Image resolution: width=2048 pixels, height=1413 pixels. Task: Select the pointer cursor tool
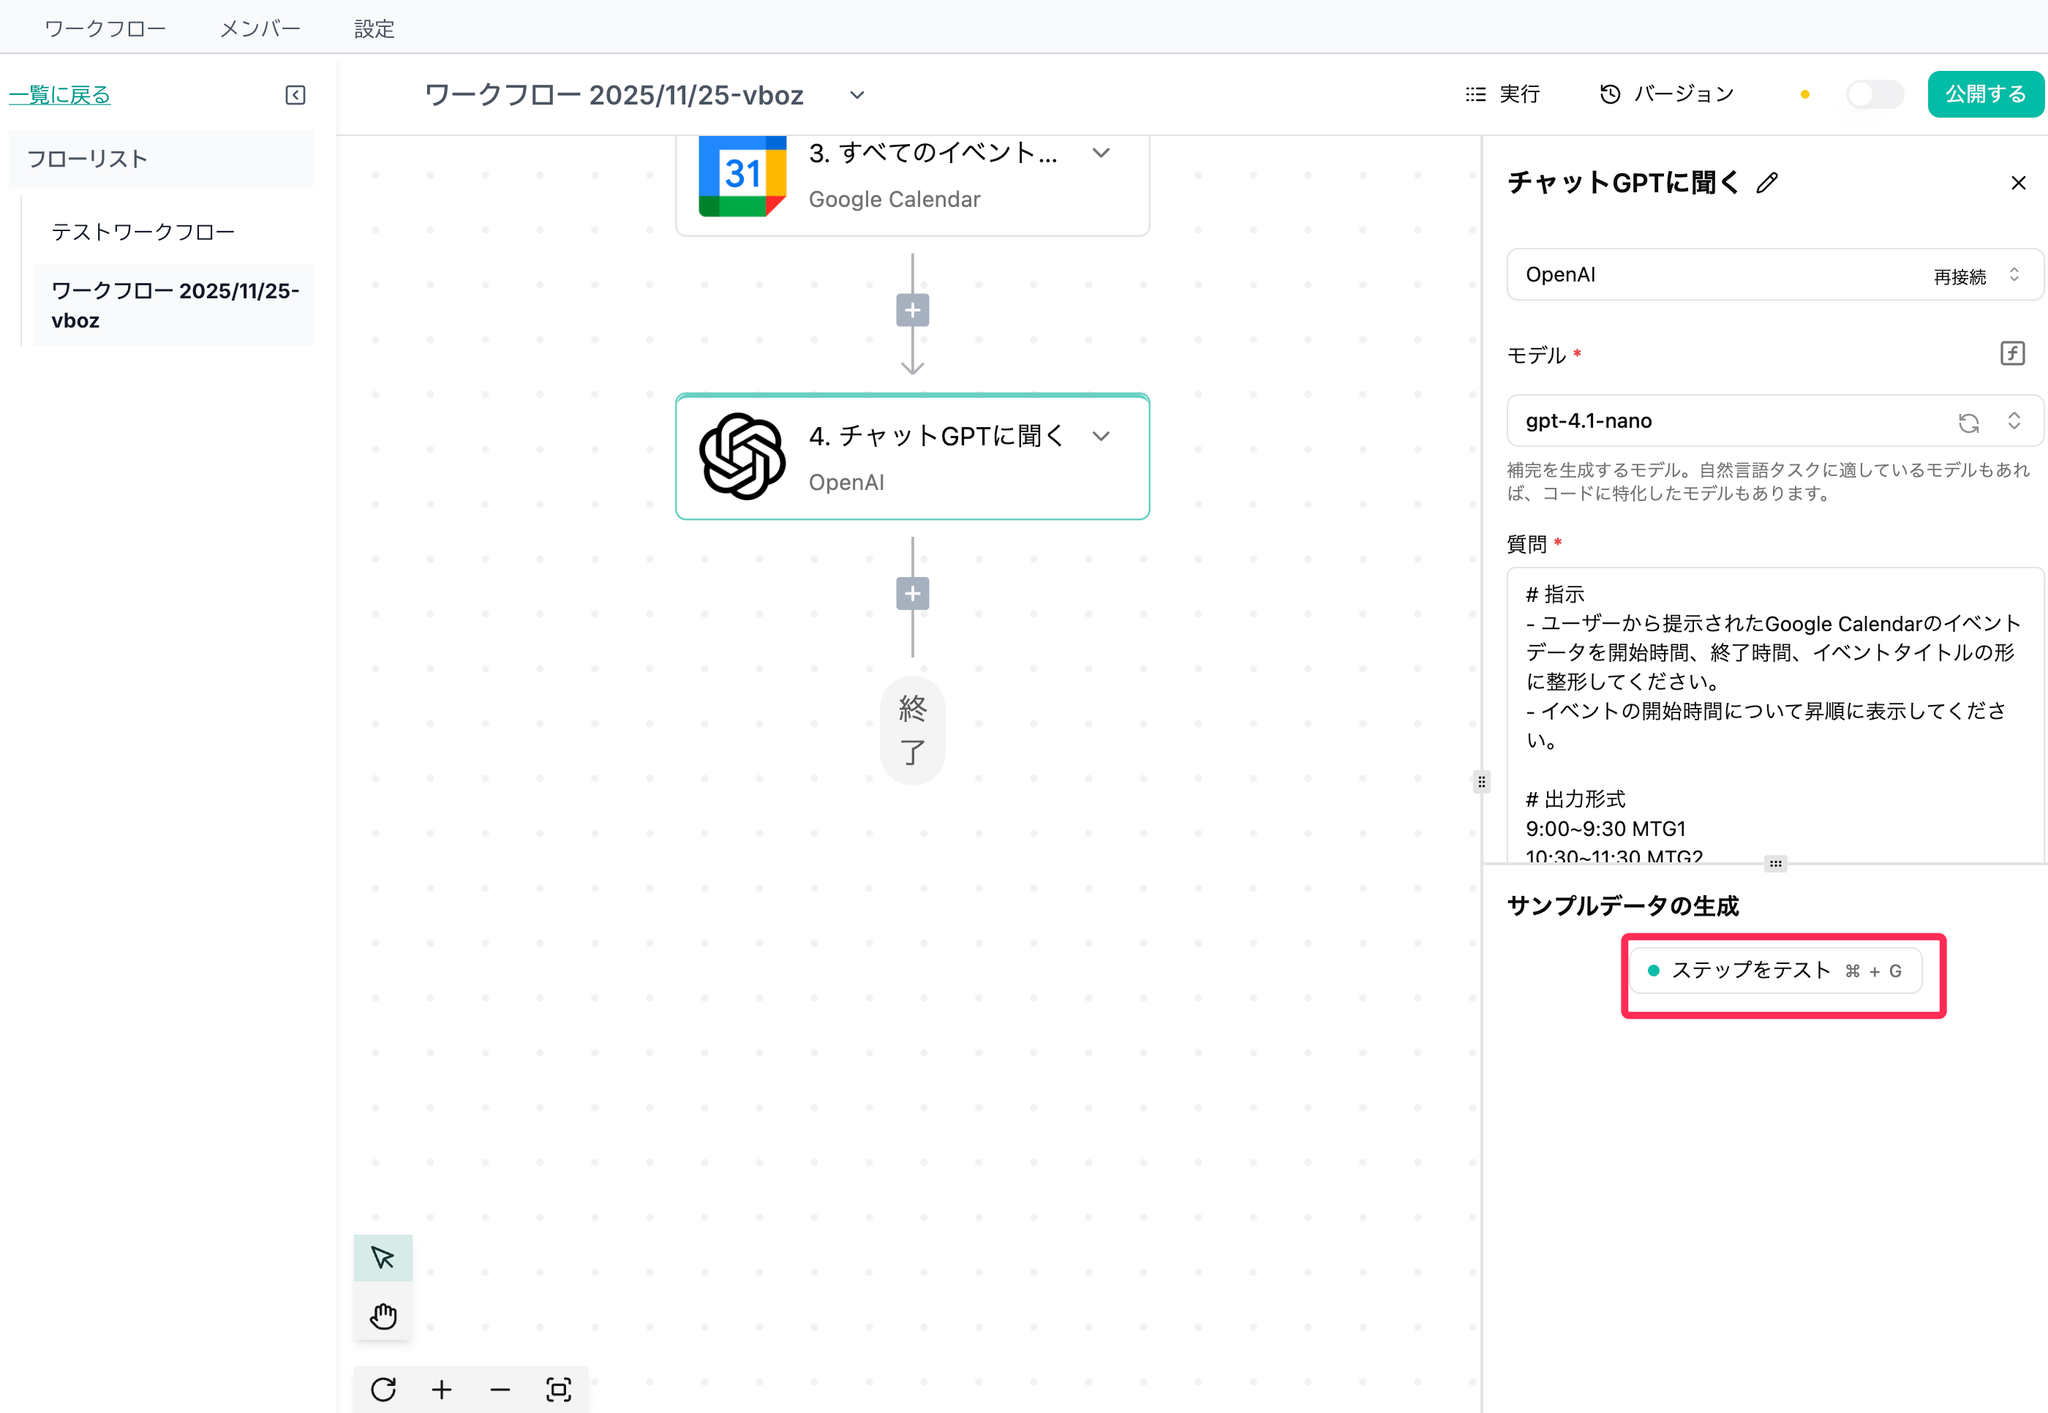(x=383, y=1257)
